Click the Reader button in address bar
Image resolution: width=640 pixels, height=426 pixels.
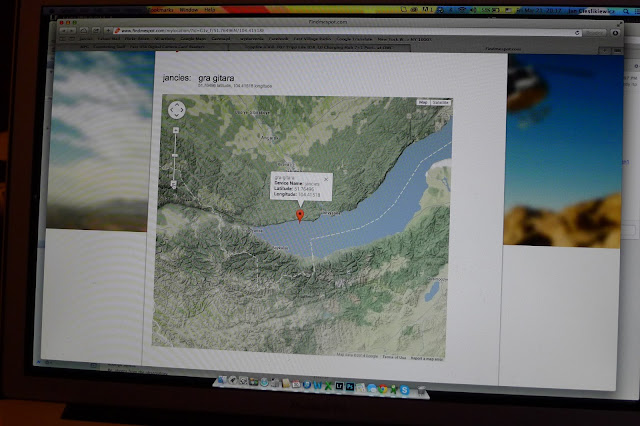[594, 33]
